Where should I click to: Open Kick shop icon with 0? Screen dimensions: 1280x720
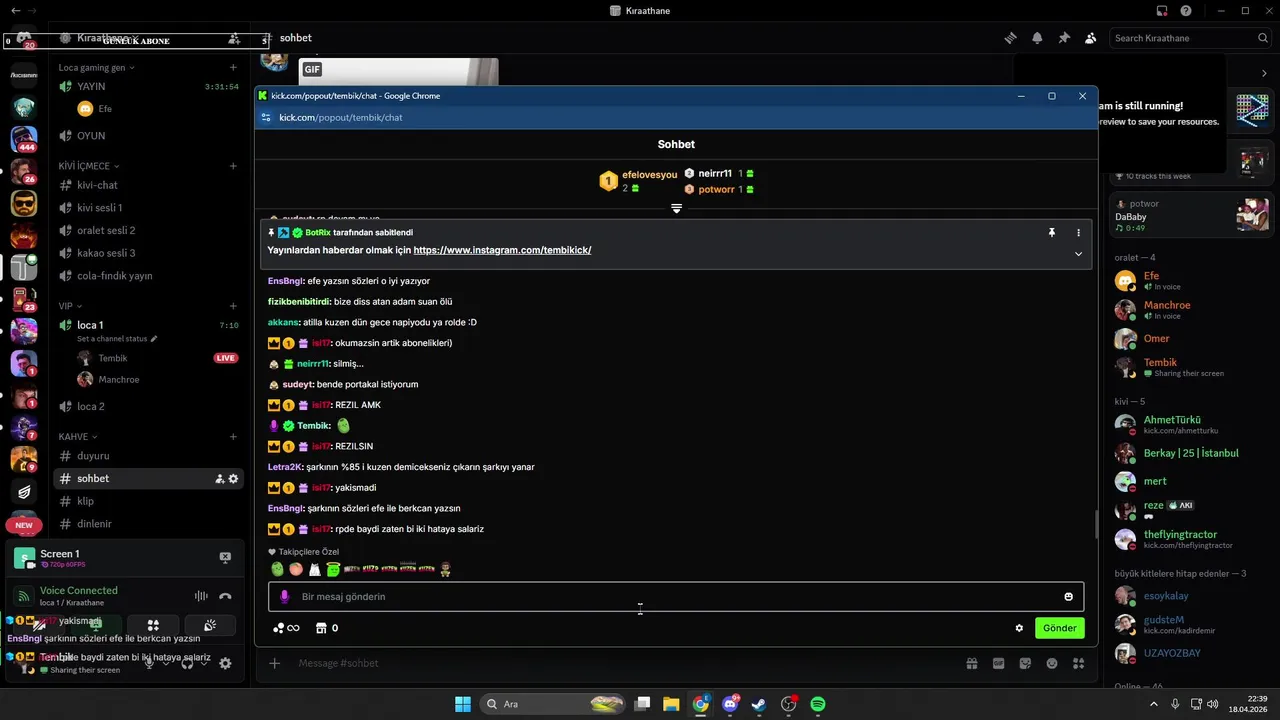327,628
